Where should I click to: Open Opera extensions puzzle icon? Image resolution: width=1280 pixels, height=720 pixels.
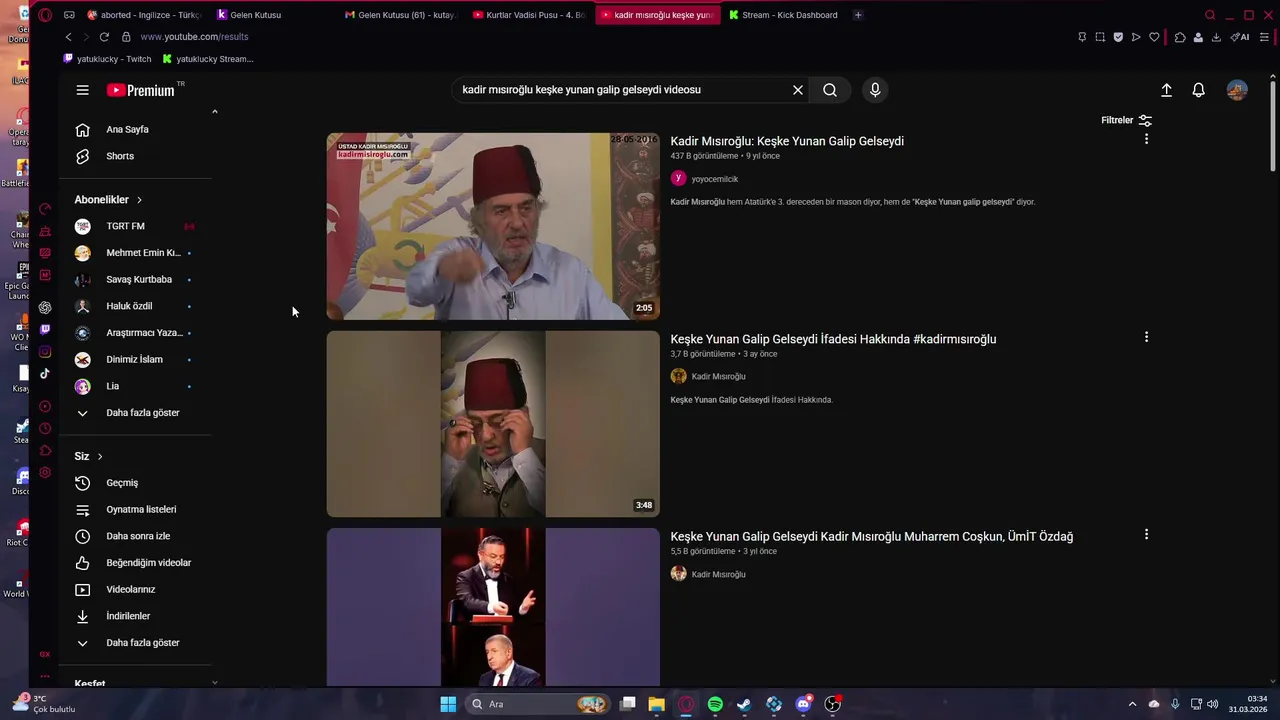click(1180, 37)
